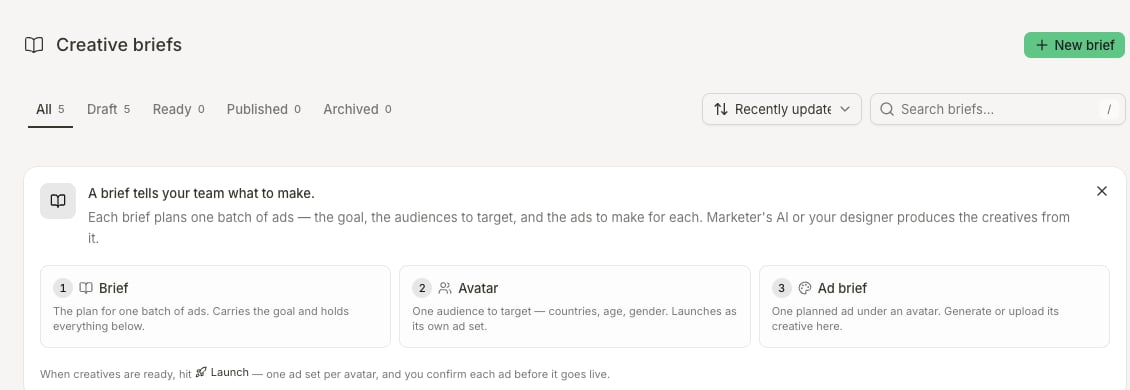Click the book icon in the info banner

click(x=58, y=201)
